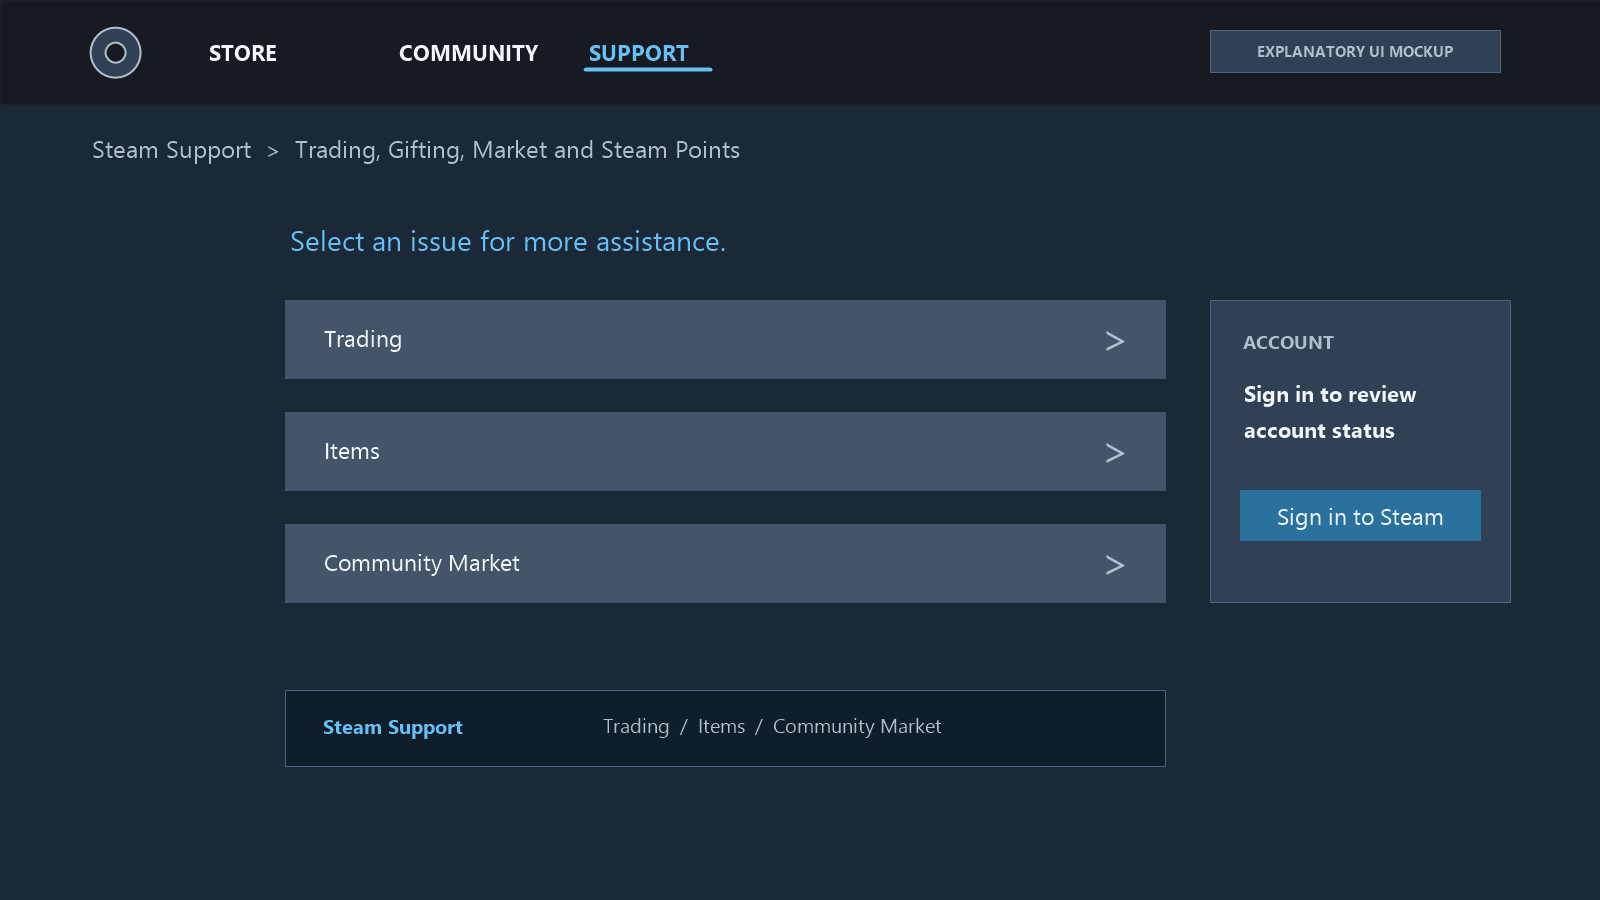Screen dimensions: 1600x900
Task: Click the Explanatory UI Mockup button
Action: [1355, 51]
